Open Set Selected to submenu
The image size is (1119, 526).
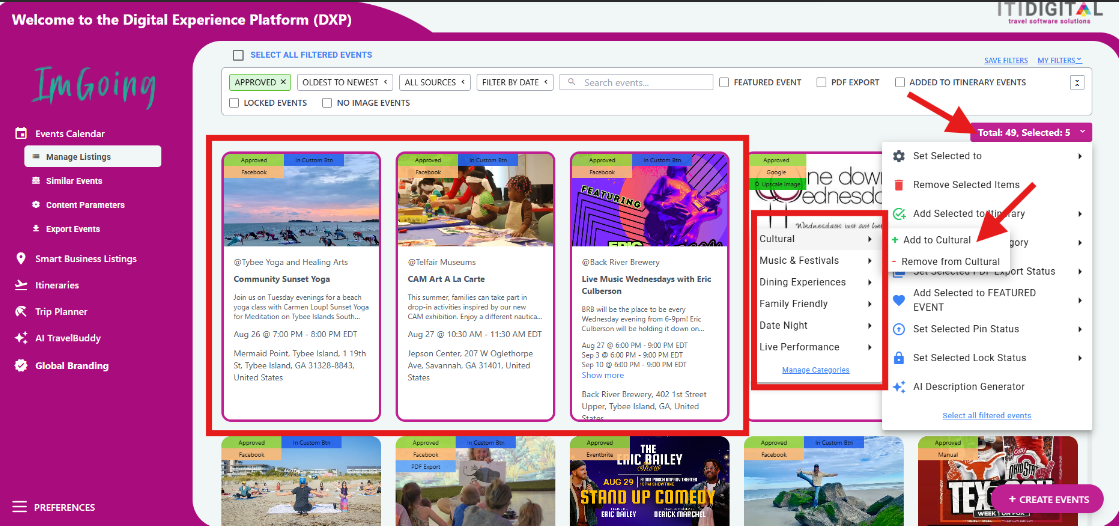coord(987,156)
